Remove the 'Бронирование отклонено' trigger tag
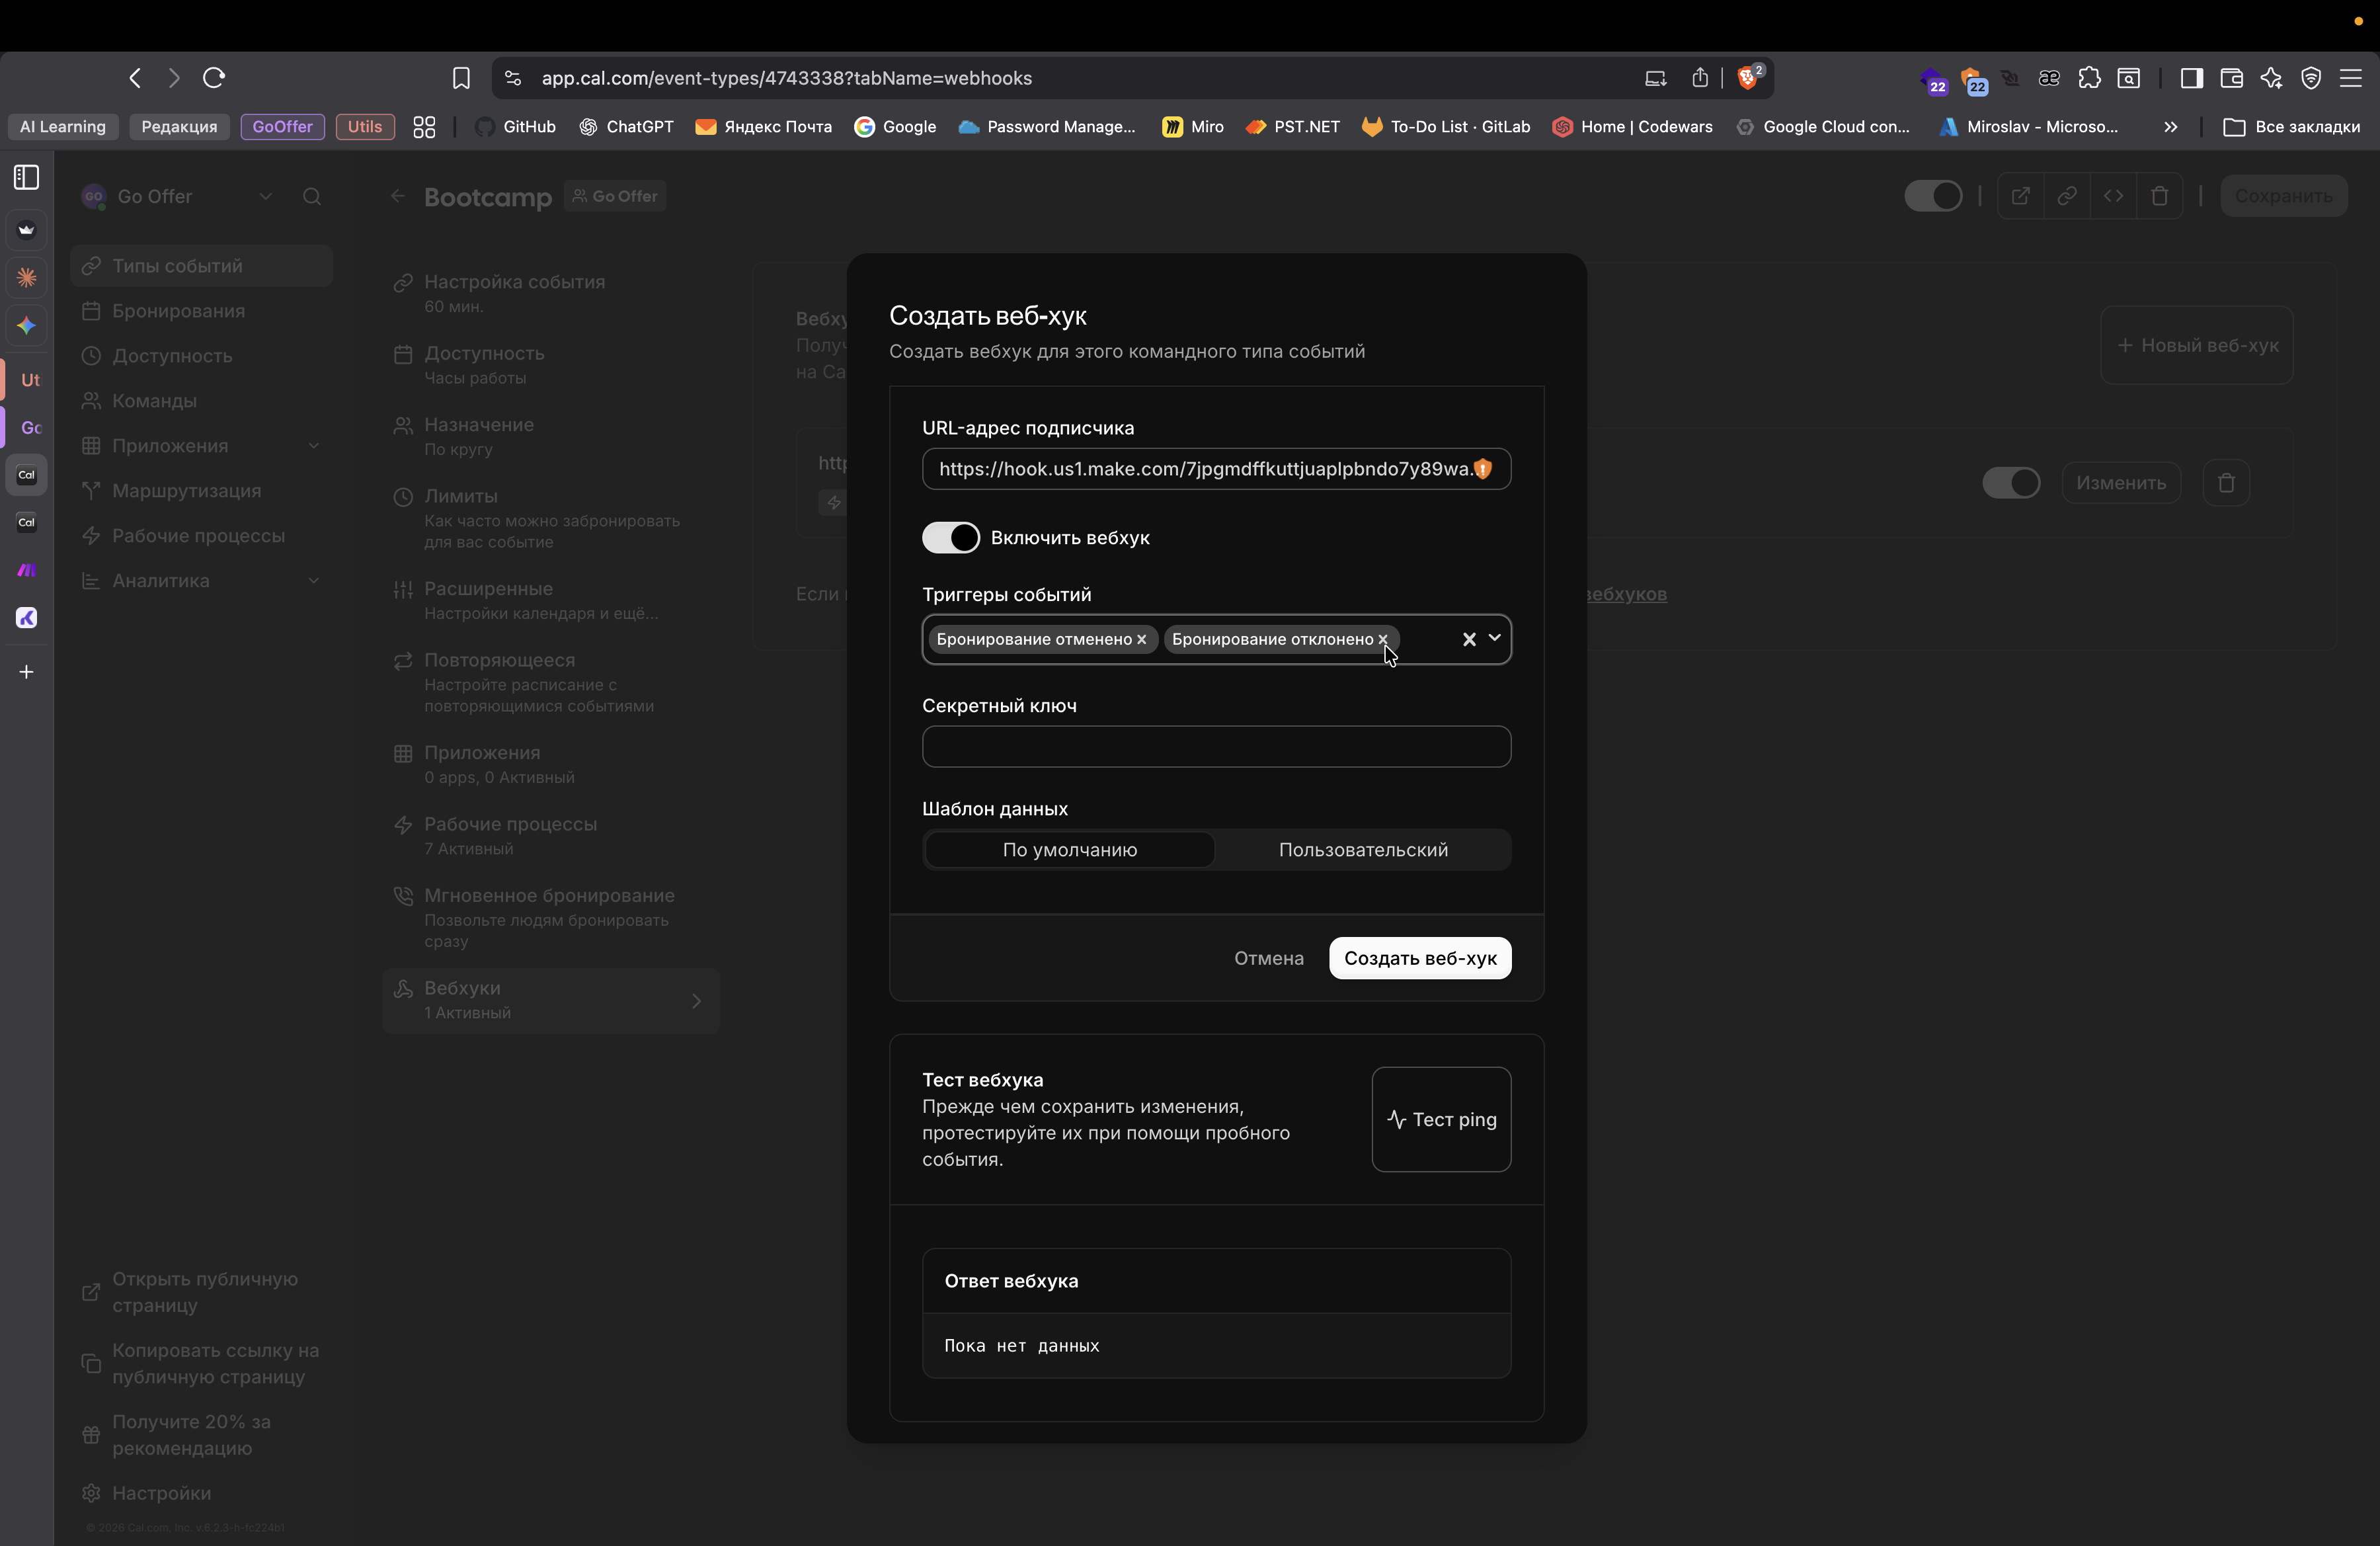The image size is (2380, 1546). point(1383,639)
